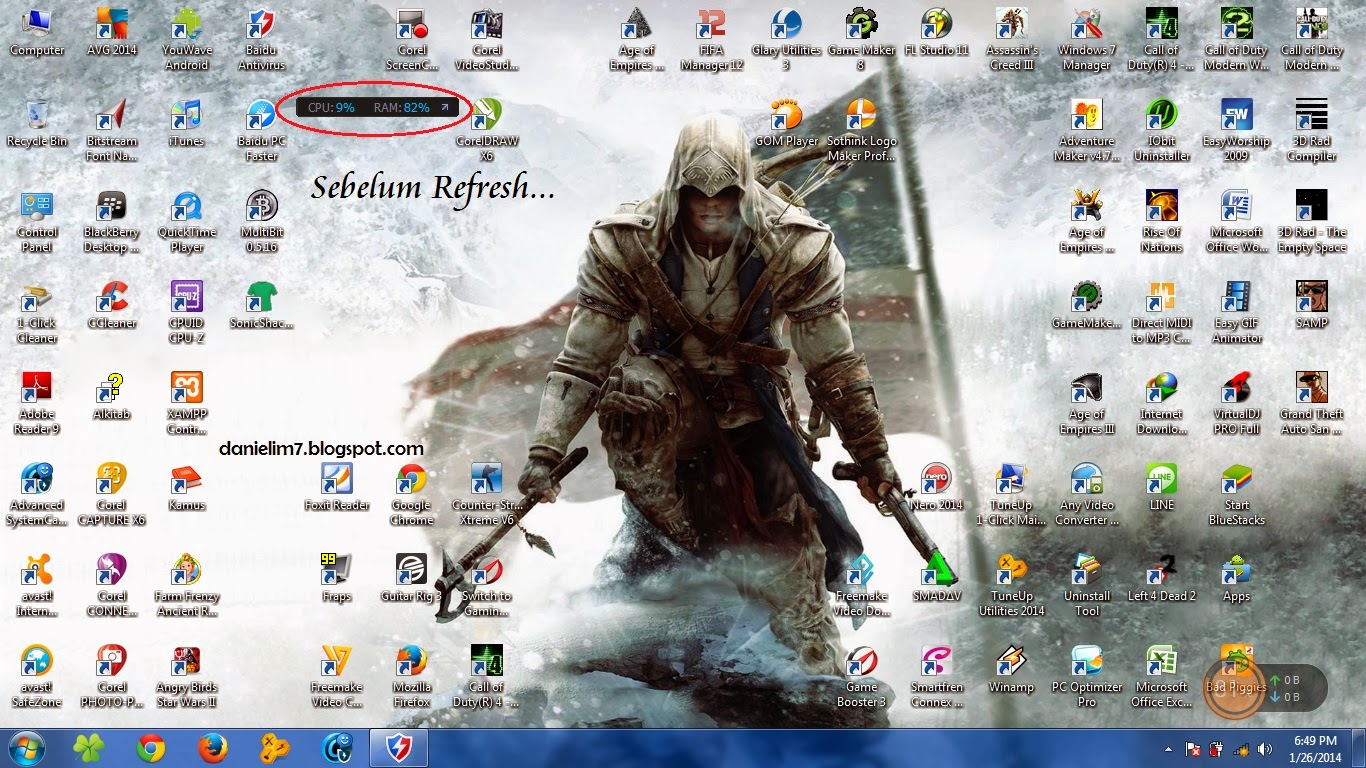Open Left 4 Dead 2 shortcut
Screen dimensions: 1366x768
pos(1162,578)
